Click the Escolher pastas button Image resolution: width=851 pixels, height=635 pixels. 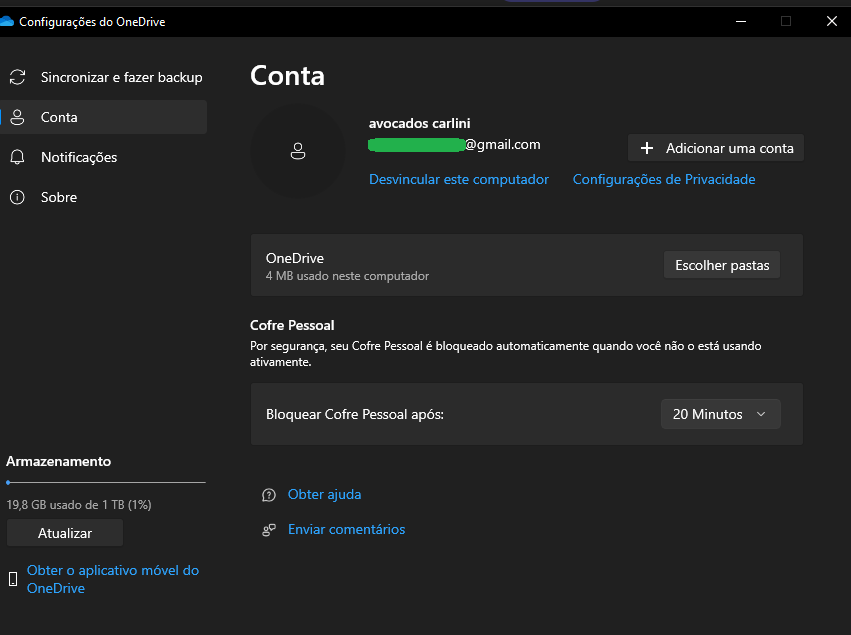pos(722,265)
